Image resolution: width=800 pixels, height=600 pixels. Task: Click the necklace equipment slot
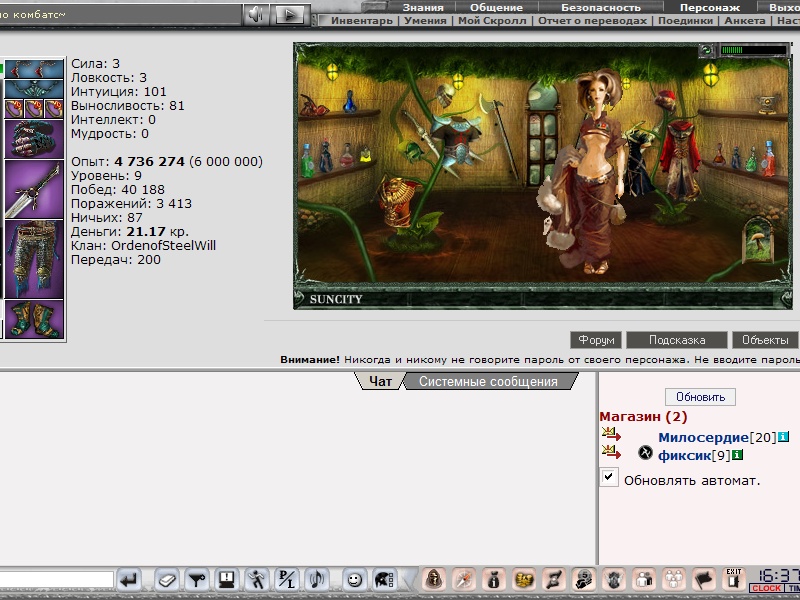point(34,89)
